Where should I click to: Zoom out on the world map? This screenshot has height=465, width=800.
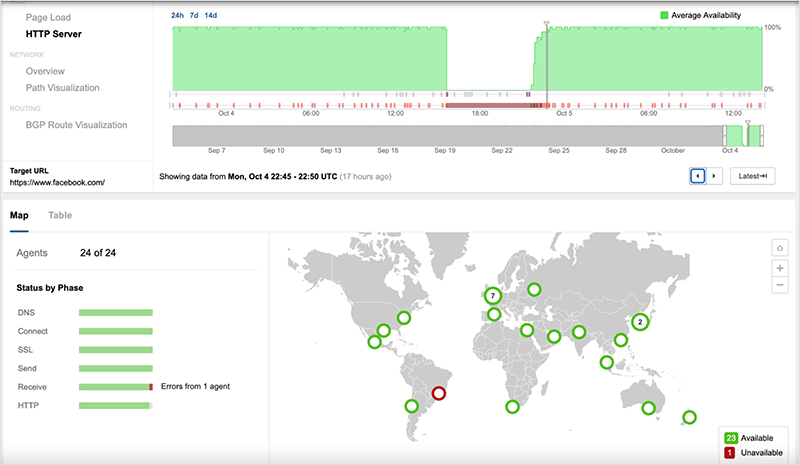(x=780, y=286)
